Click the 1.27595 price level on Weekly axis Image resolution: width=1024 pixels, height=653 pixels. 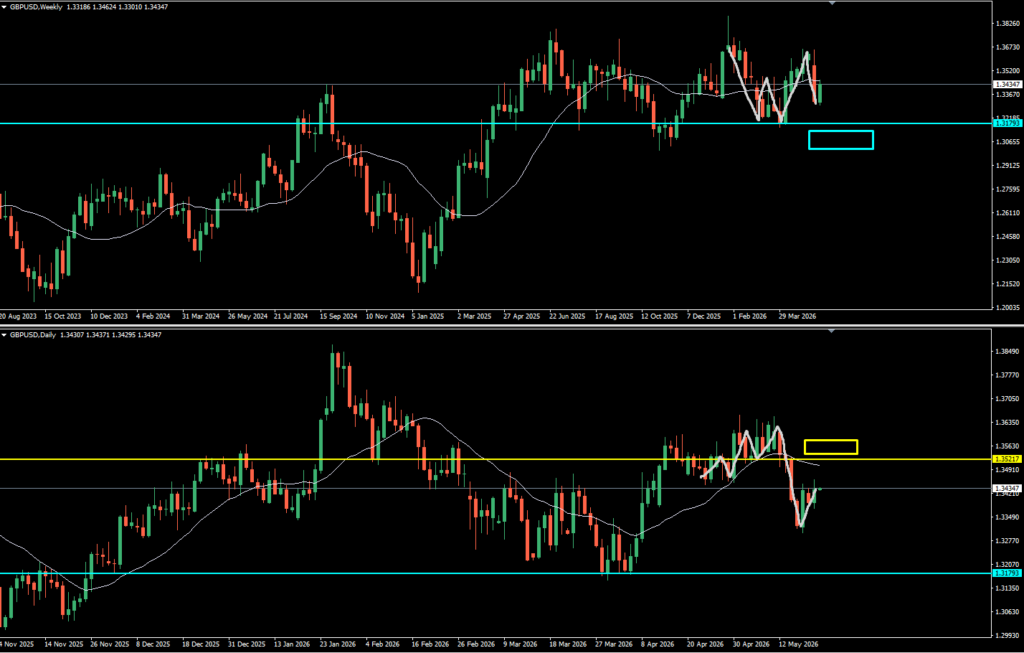pyautogui.click(x=1007, y=189)
